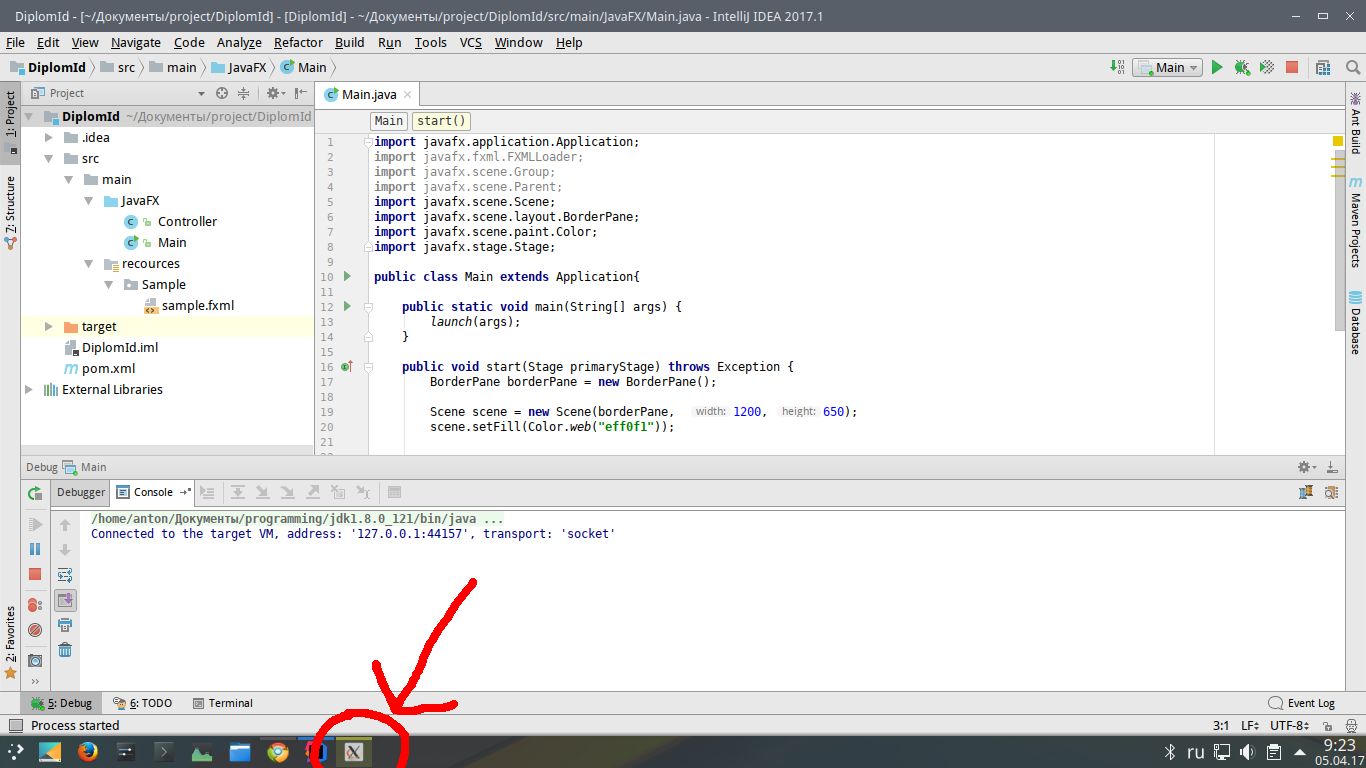Click Scroll from Source in the Project panel

[222, 93]
